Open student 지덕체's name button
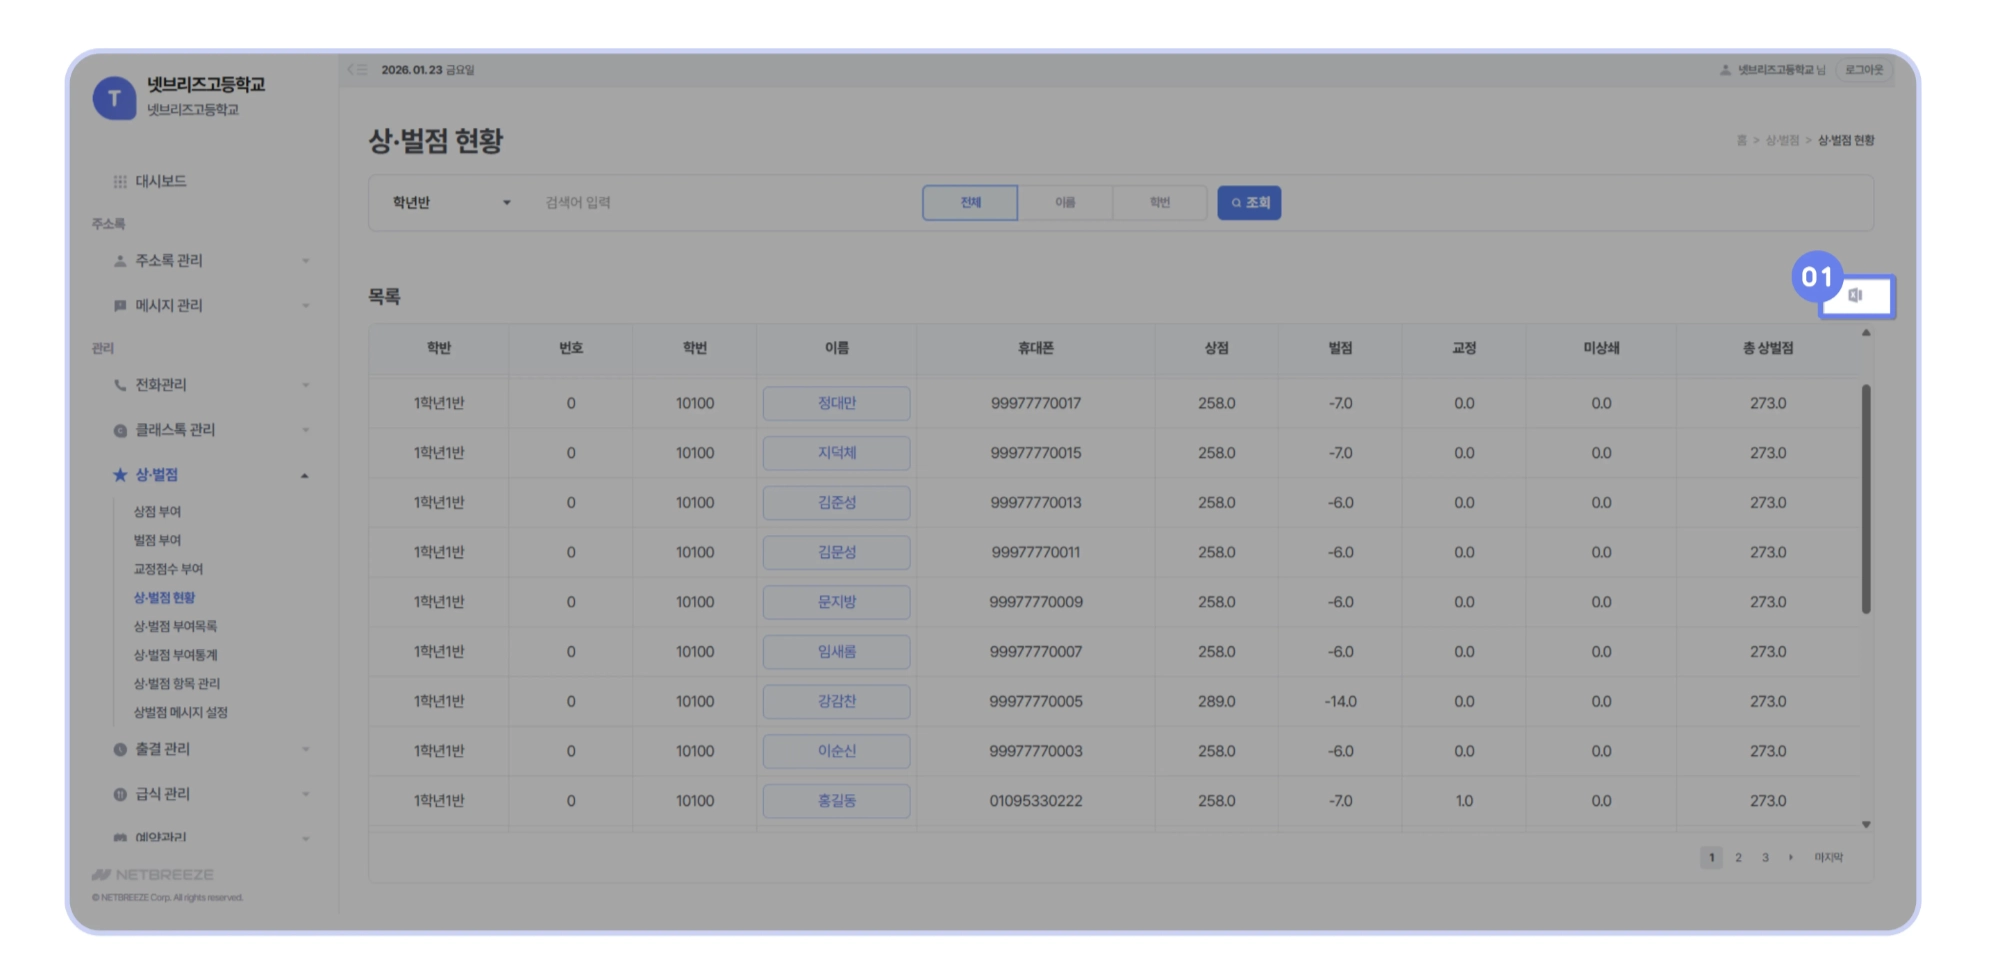The image size is (2000, 978). (x=836, y=453)
